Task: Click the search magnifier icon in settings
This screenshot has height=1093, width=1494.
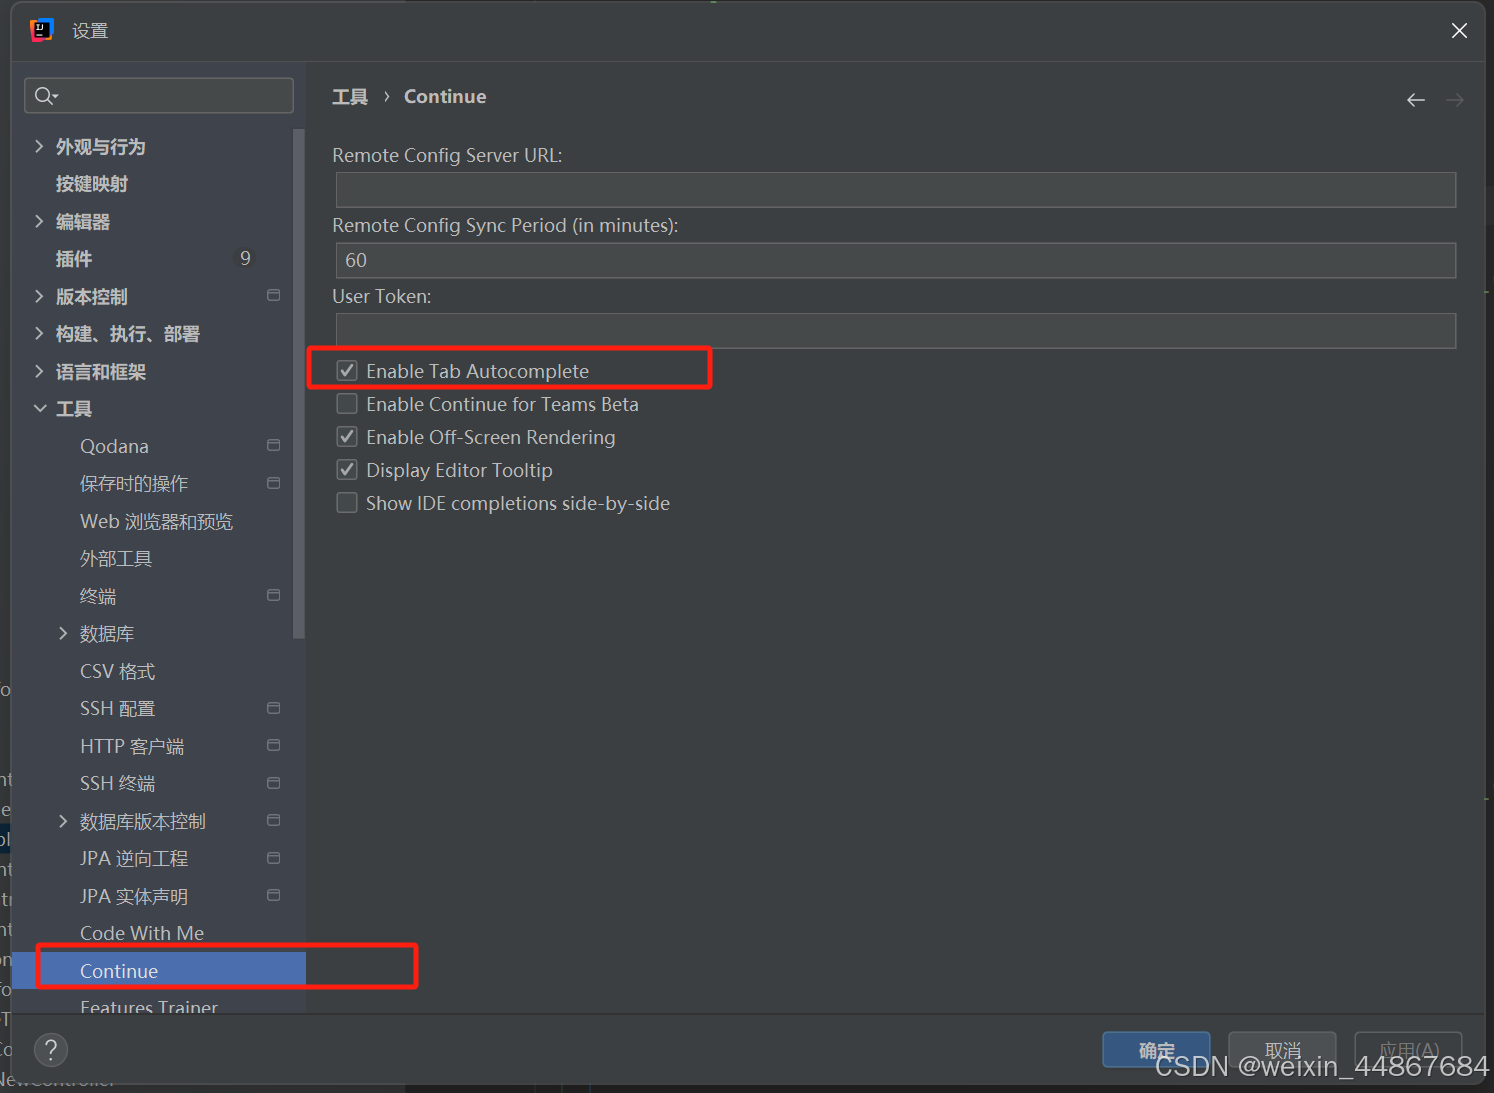Action: [46, 96]
